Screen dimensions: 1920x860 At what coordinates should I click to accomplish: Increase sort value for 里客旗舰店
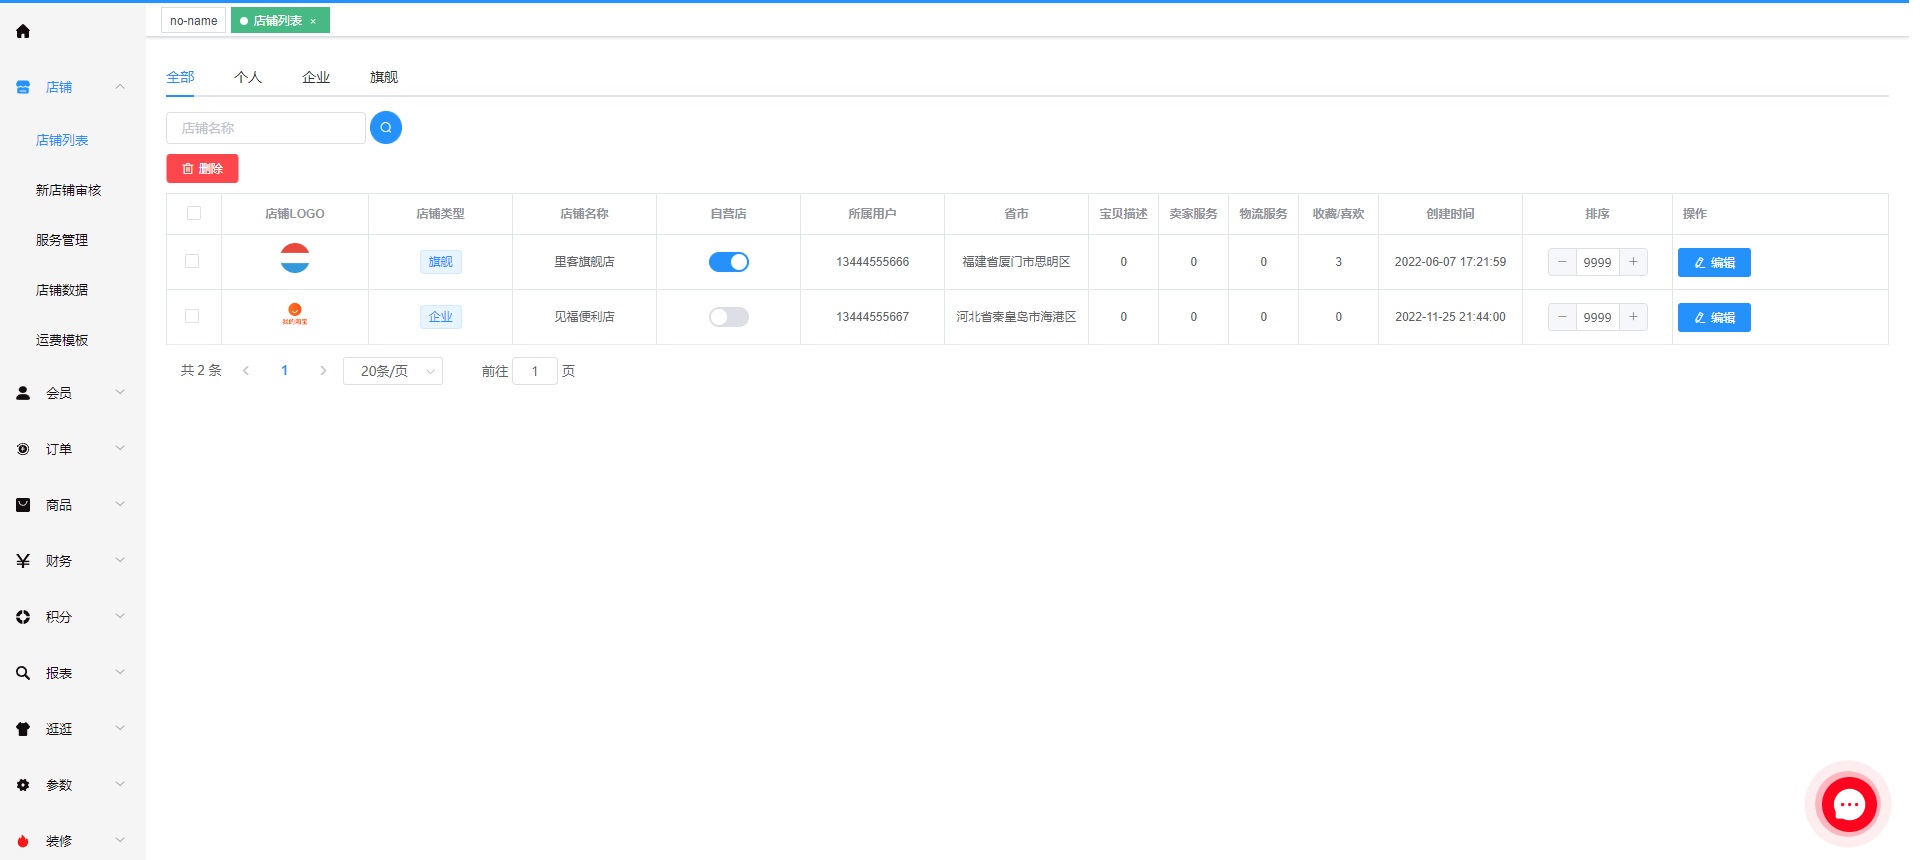[x=1633, y=262]
